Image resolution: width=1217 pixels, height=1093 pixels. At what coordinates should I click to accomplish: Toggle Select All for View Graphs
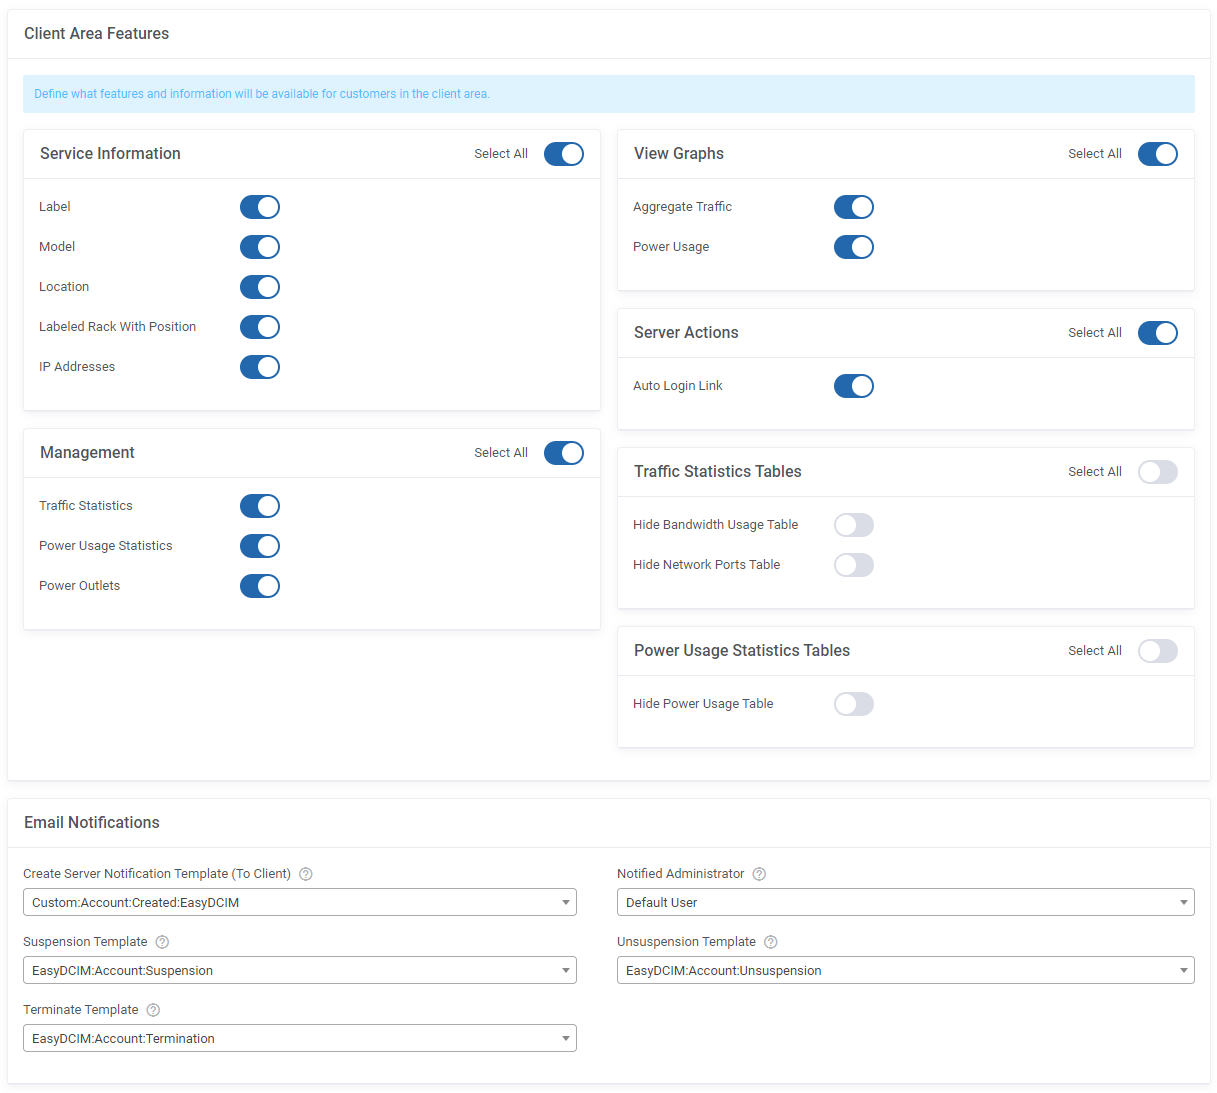point(1158,154)
